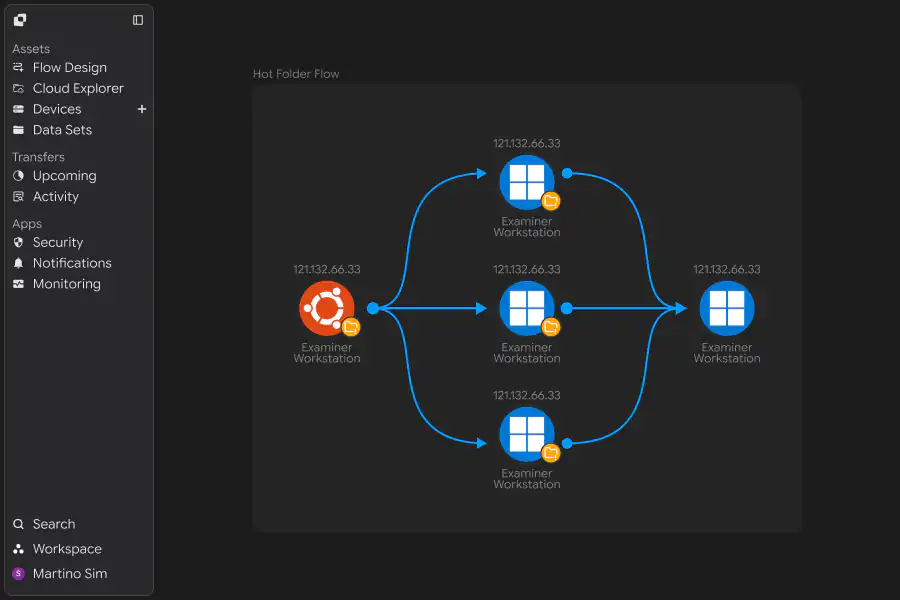Select the middle Windows Examiner Workstation node

point(527,308)
